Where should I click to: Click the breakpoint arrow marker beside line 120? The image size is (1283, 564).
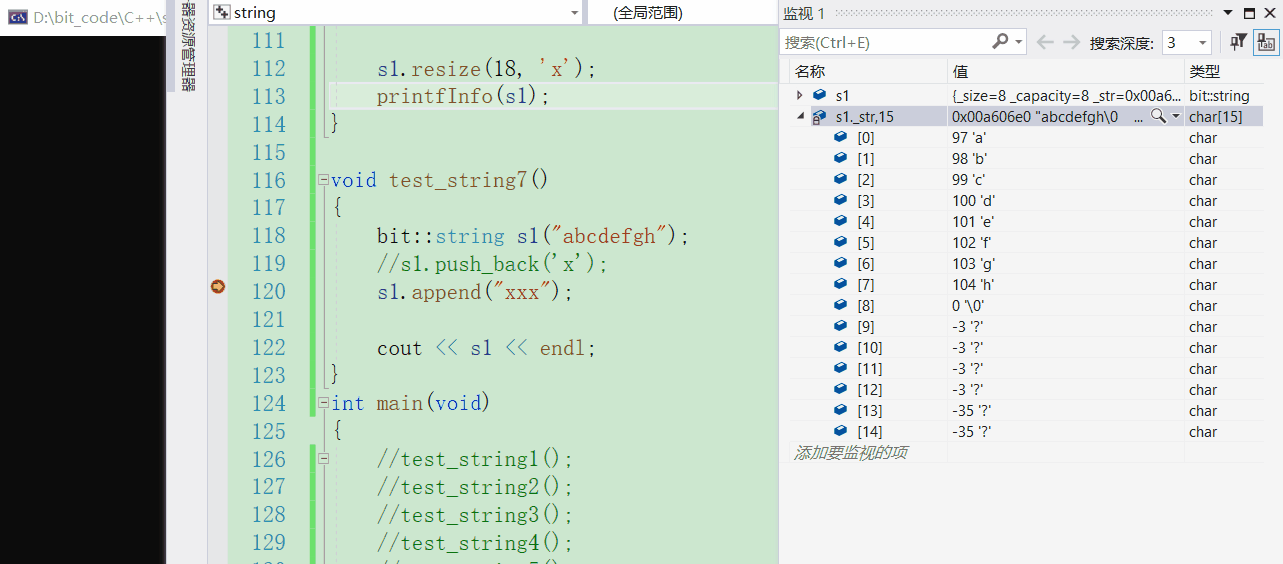point(218,287)
